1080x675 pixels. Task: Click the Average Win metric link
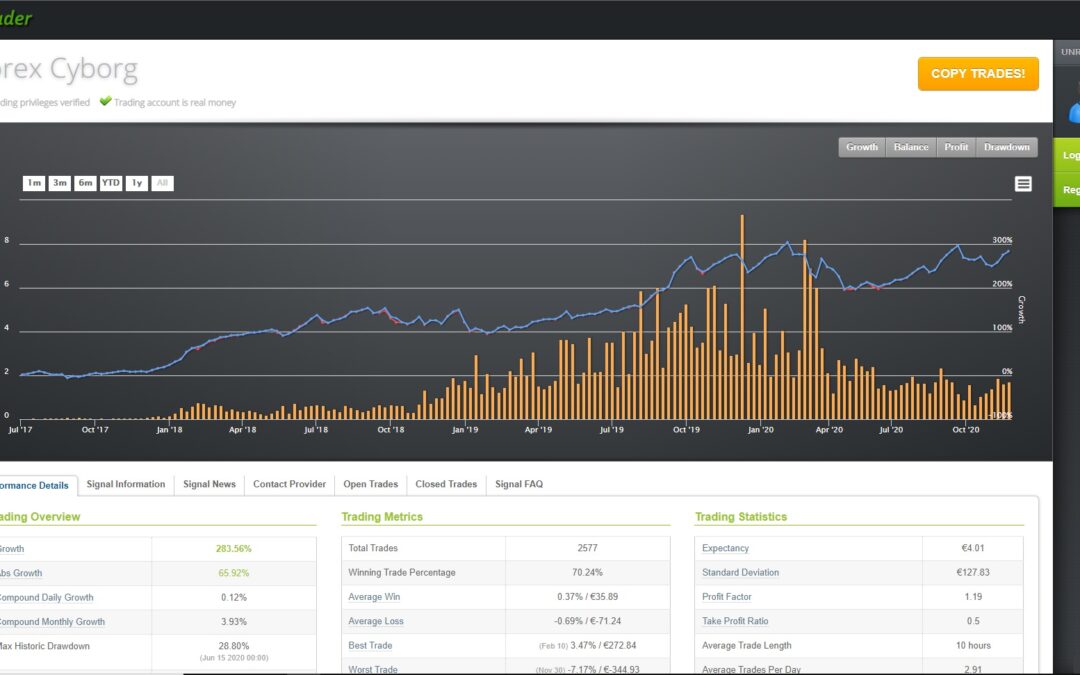pyautogui.click(x=375, y=597)
